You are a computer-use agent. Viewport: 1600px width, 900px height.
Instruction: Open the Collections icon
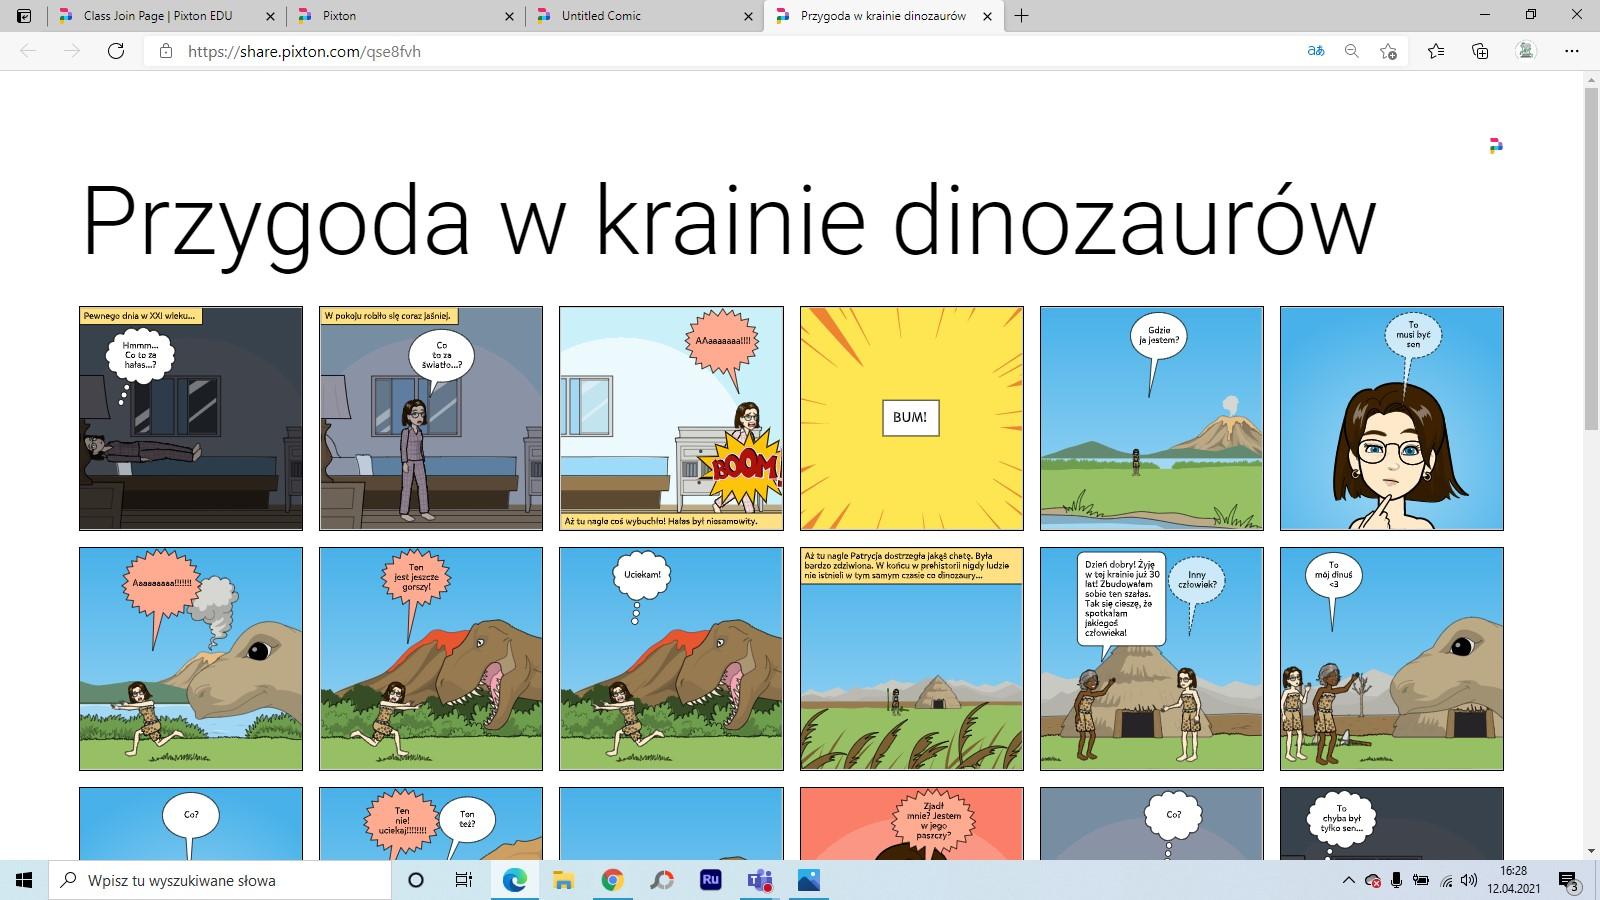[x=1480, y=51]
